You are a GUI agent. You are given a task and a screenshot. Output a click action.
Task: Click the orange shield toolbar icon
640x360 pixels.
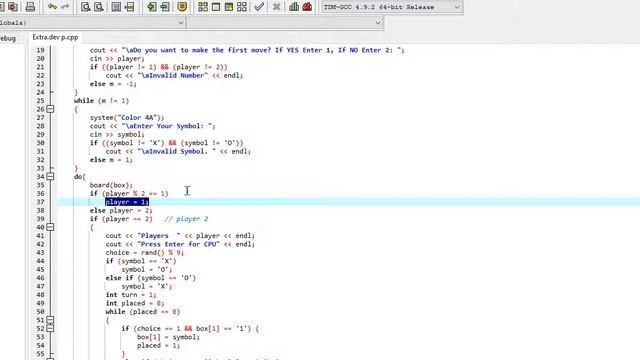point(182,7)
